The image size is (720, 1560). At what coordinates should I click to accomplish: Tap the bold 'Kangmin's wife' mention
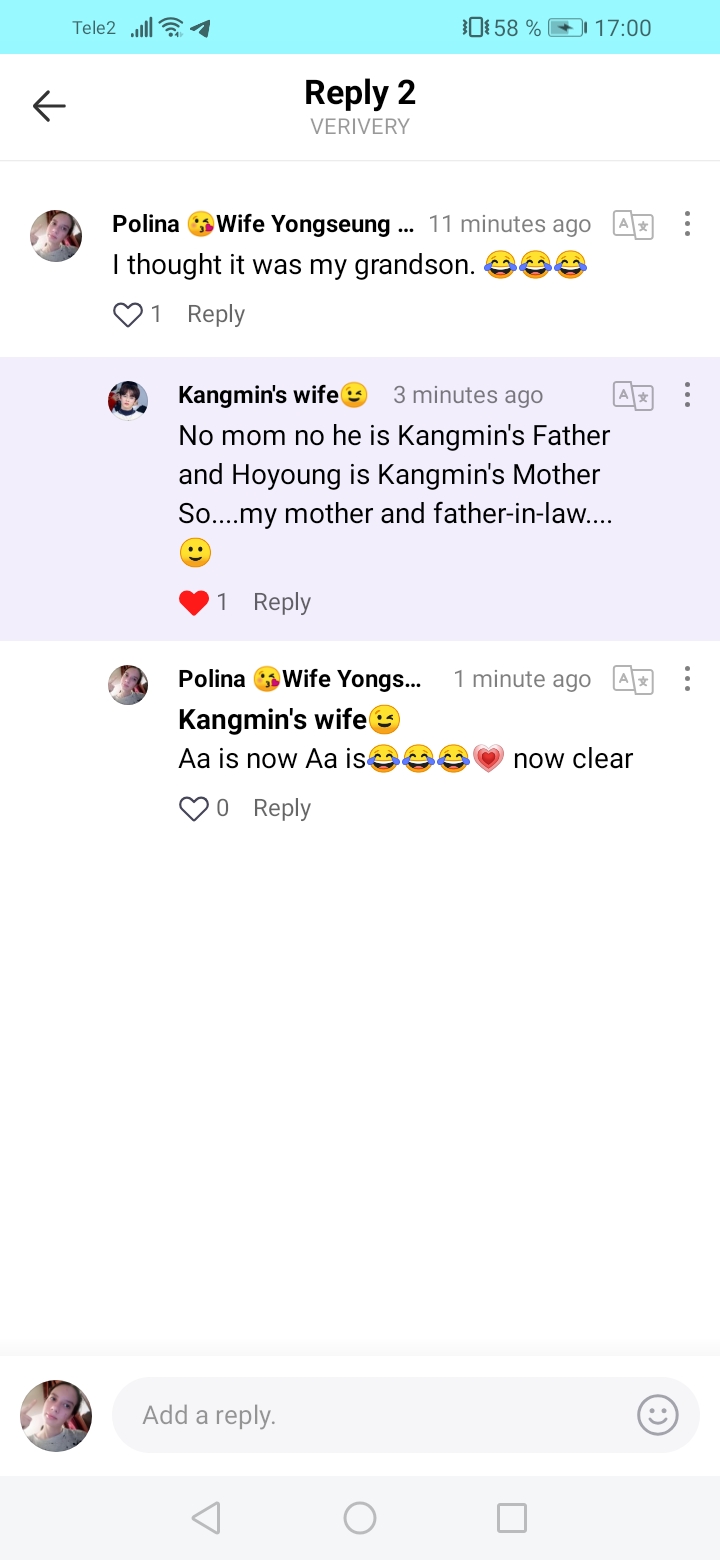(x=273, y=719)
